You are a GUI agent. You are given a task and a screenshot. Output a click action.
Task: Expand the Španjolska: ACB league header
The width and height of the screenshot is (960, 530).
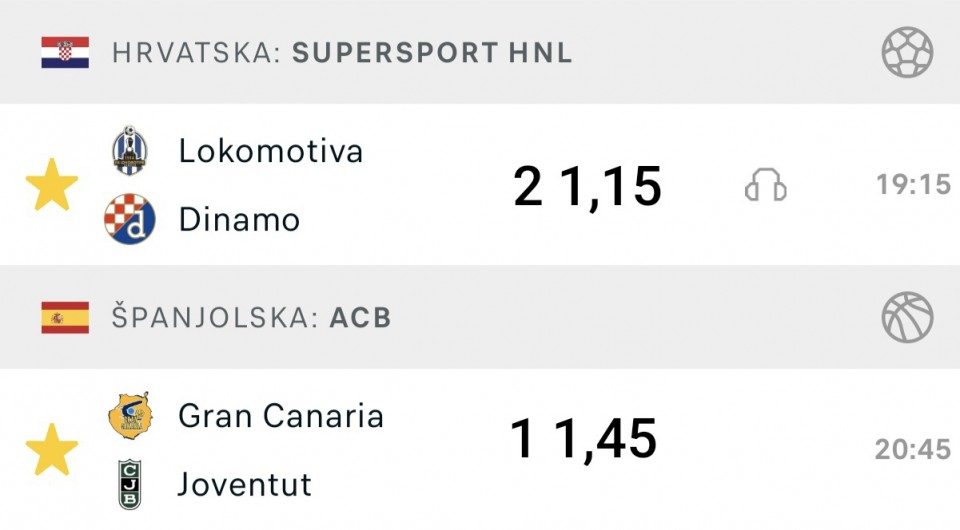point(480,317)
